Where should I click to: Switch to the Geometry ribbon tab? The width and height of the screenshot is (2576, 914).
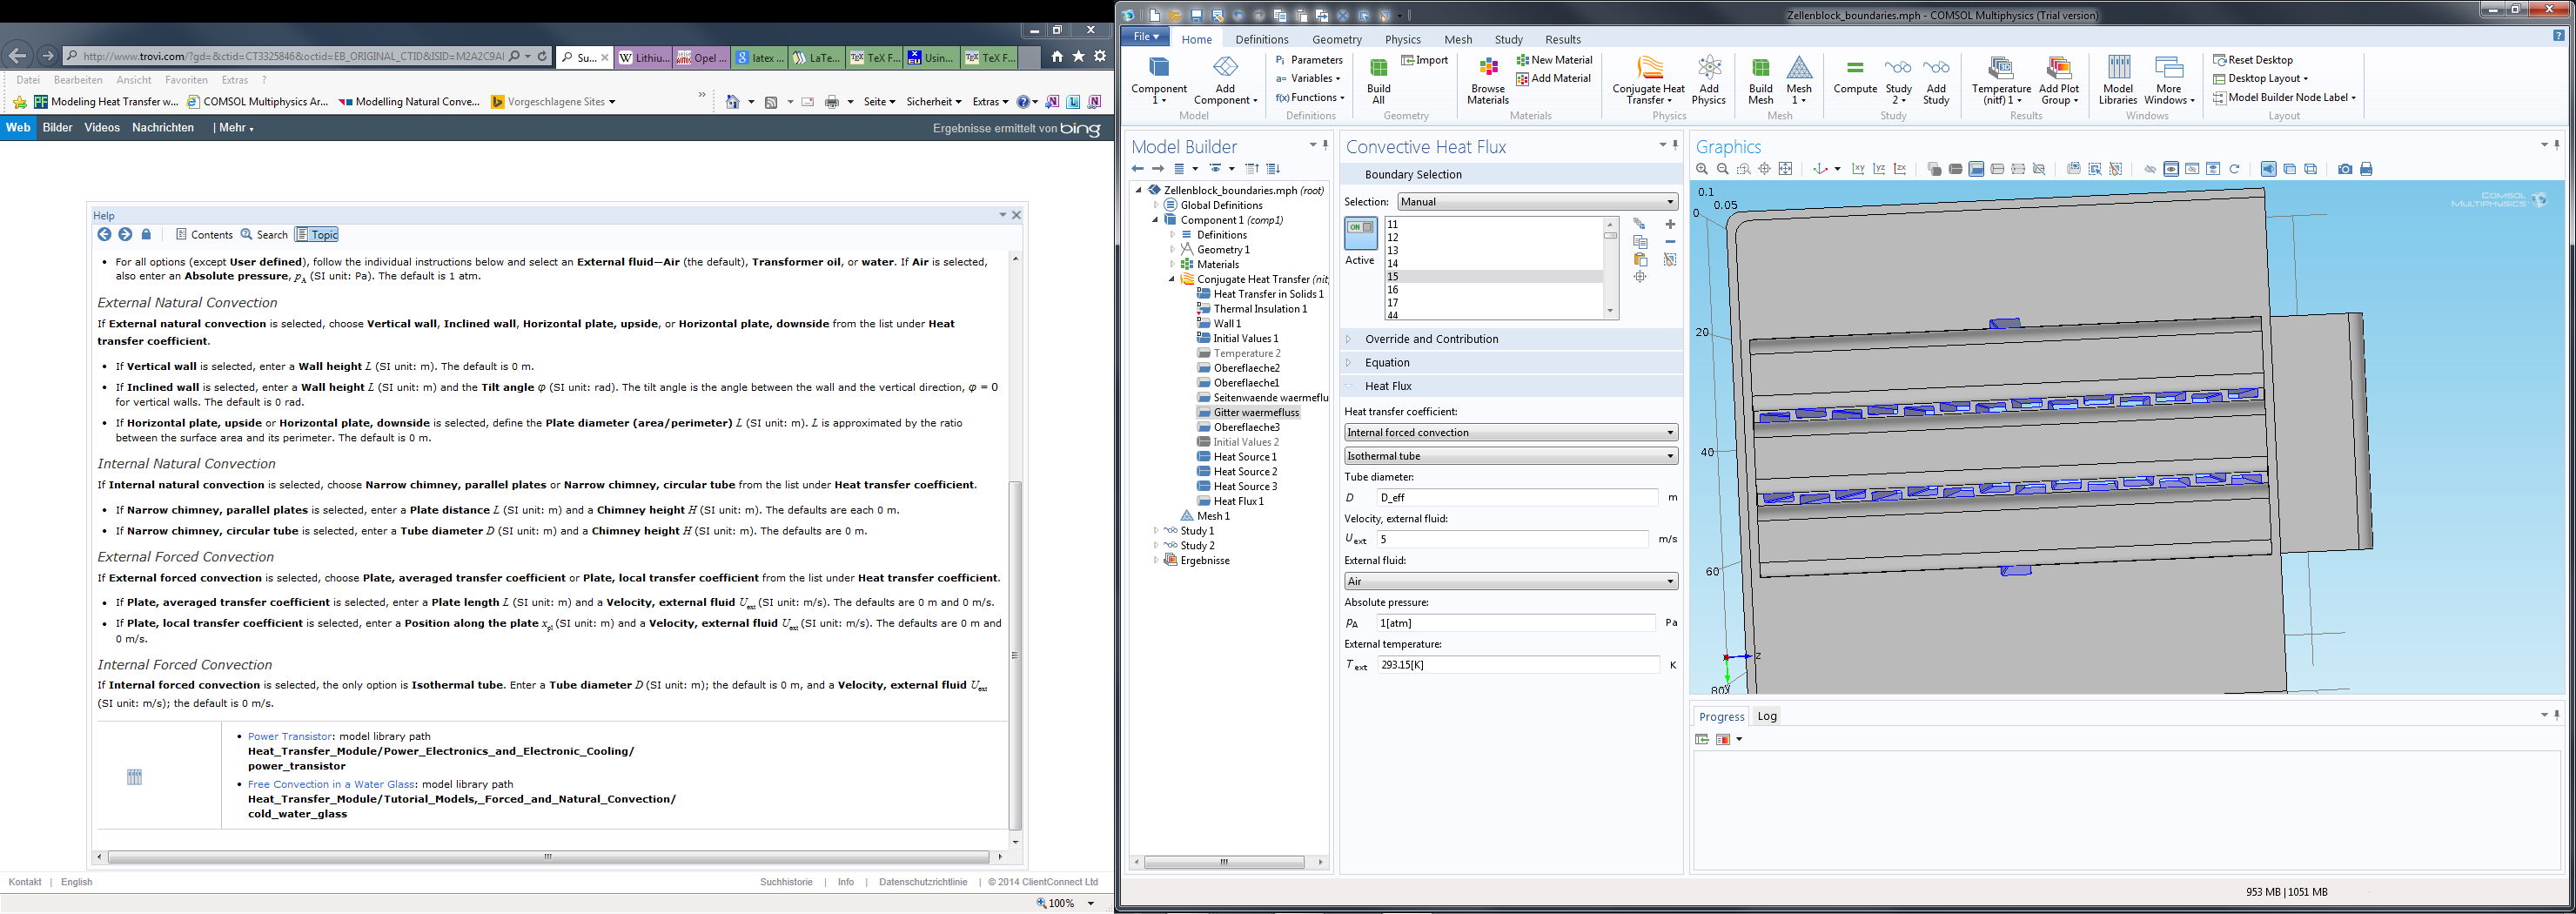point(1337,40)
